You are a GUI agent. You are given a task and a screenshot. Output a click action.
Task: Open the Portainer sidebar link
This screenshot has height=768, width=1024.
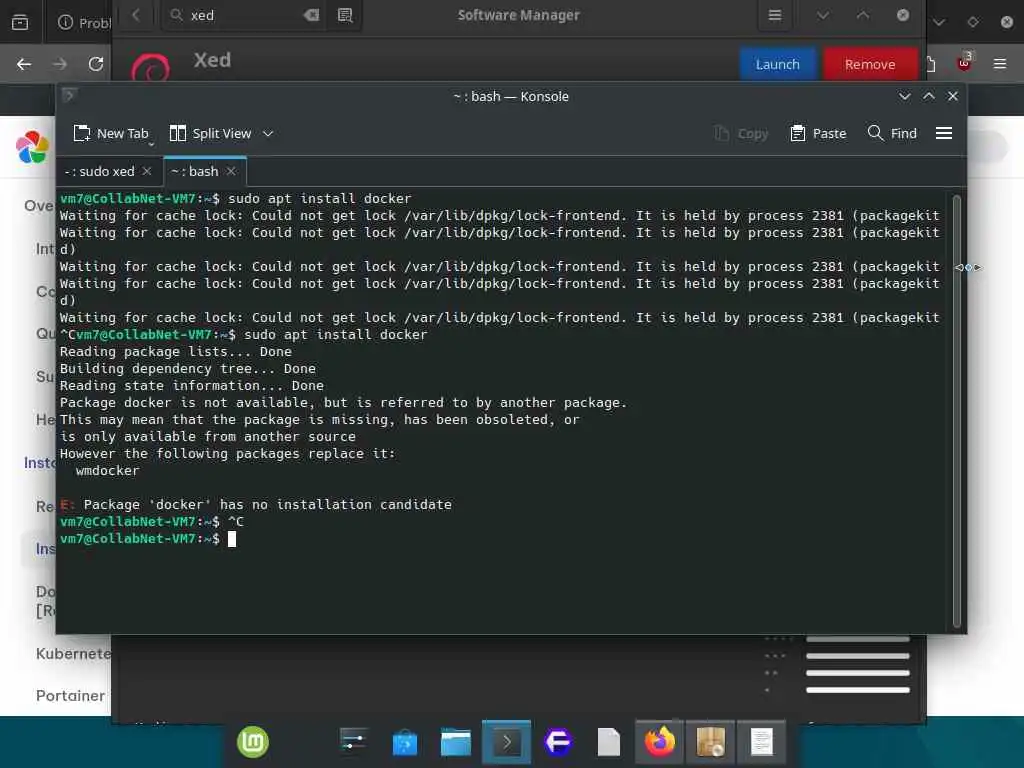coord(71,696)
